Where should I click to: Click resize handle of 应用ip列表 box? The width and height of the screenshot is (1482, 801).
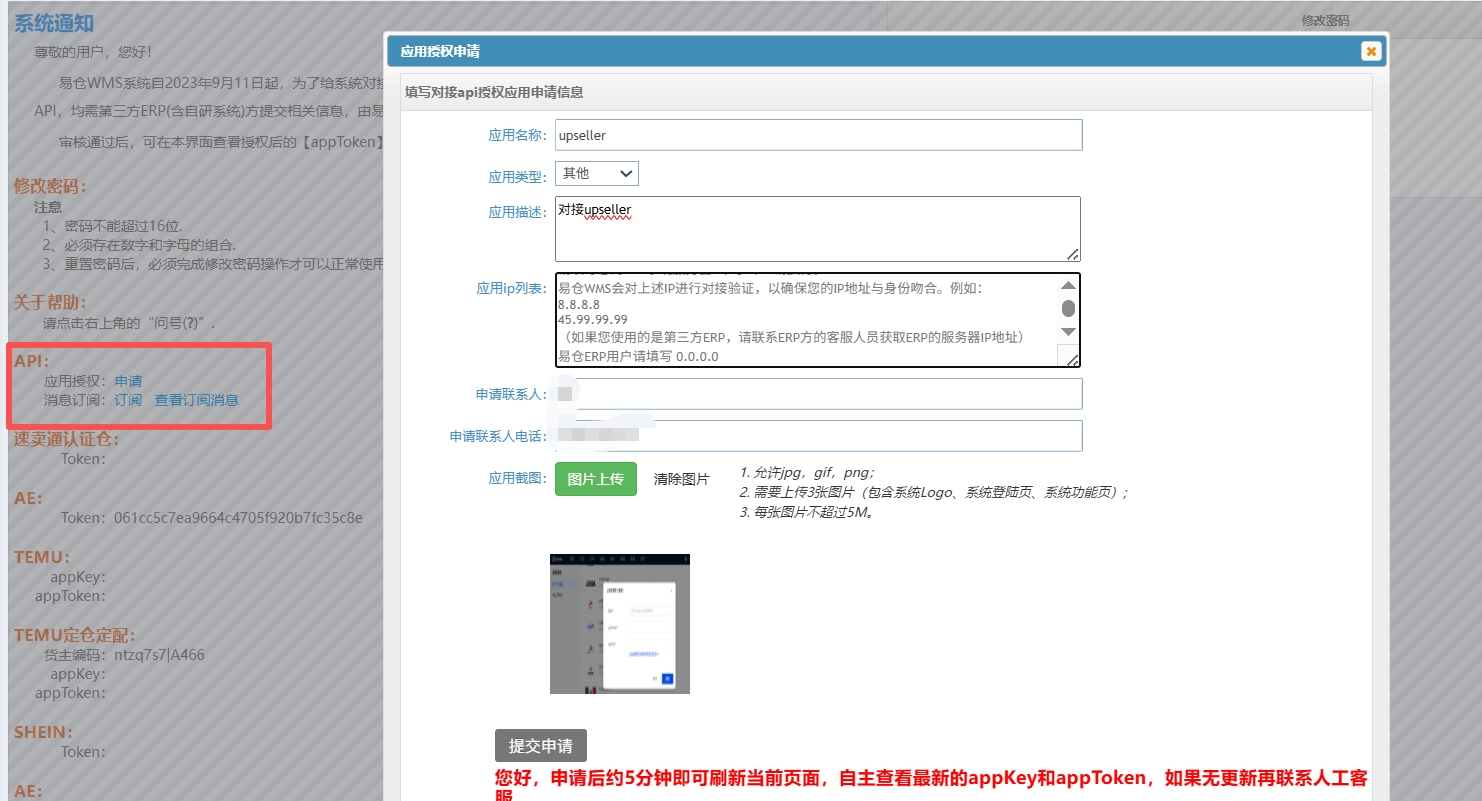coord(1070,359)
